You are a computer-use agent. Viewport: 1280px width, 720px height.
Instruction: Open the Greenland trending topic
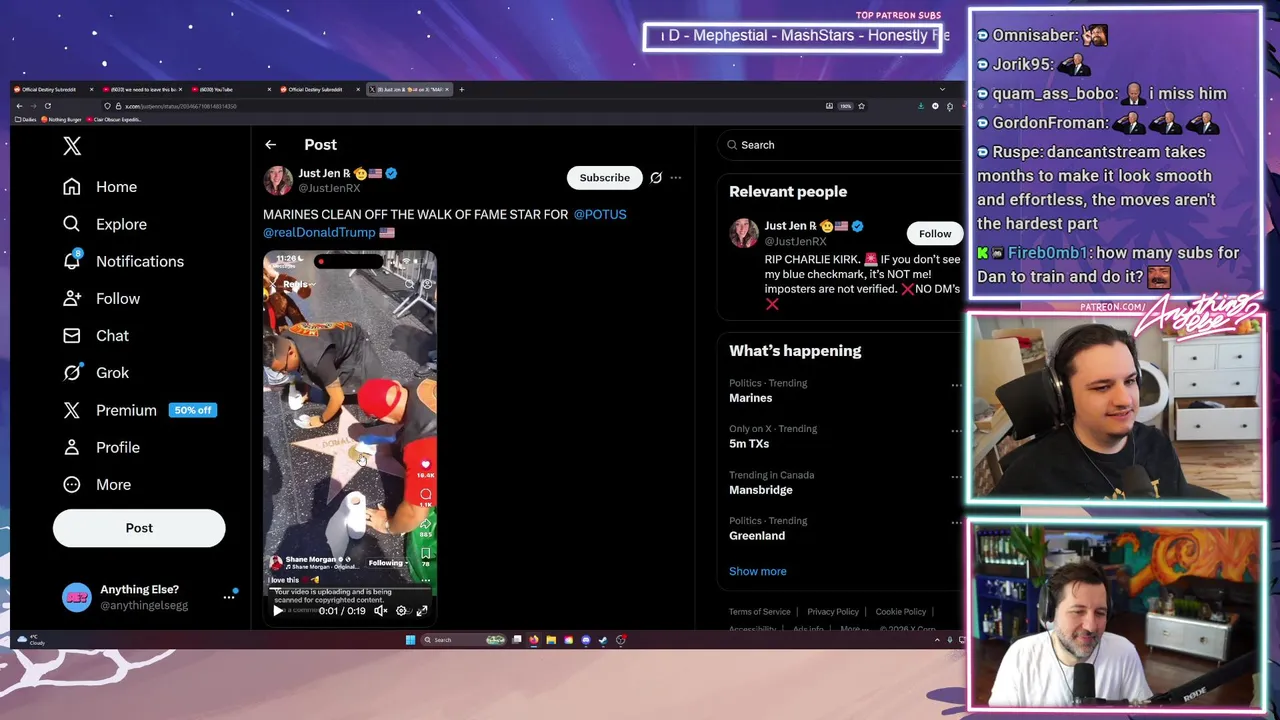point(757,536)
